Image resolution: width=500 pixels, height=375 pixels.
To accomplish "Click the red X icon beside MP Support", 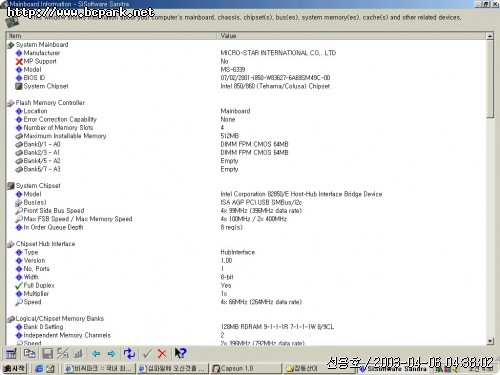I will coord(19,62).
